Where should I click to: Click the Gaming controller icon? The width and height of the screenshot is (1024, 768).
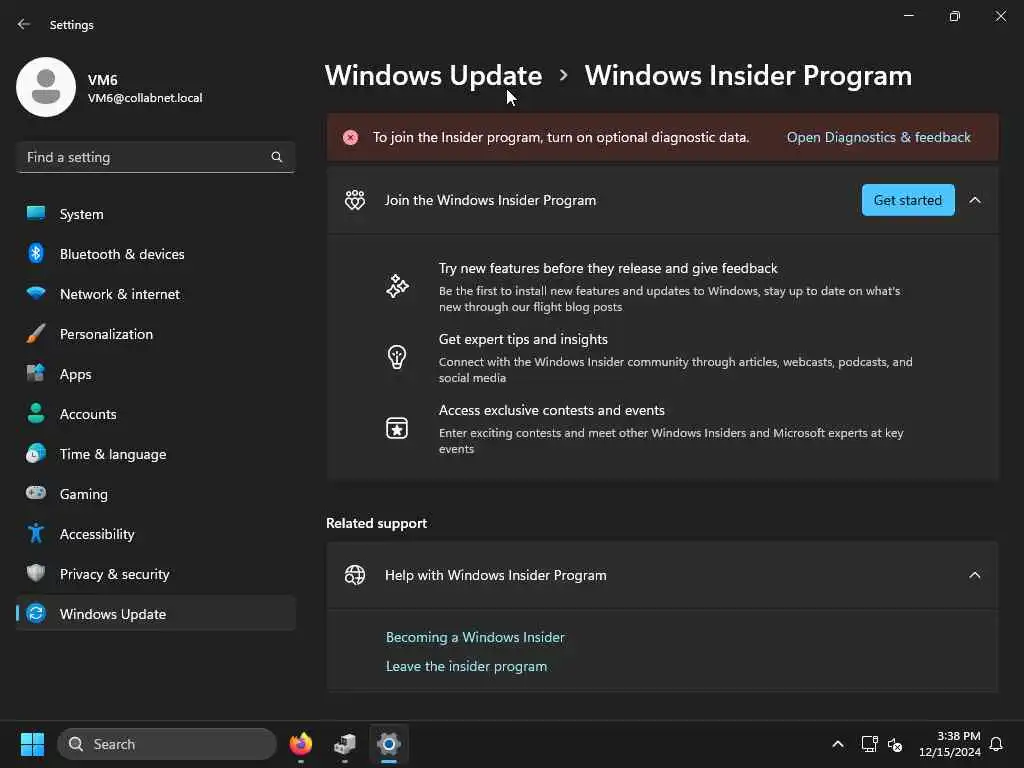[36, 493]
